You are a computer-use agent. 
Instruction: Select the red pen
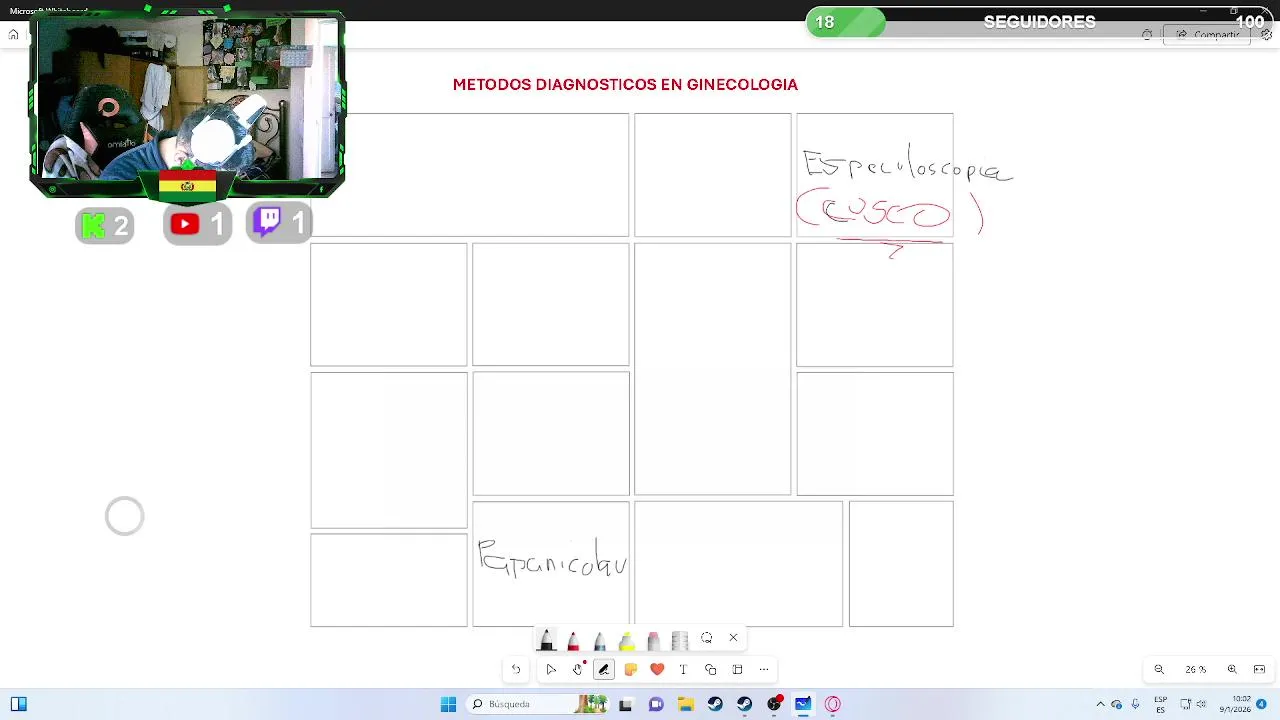click(x=573, y=640)
